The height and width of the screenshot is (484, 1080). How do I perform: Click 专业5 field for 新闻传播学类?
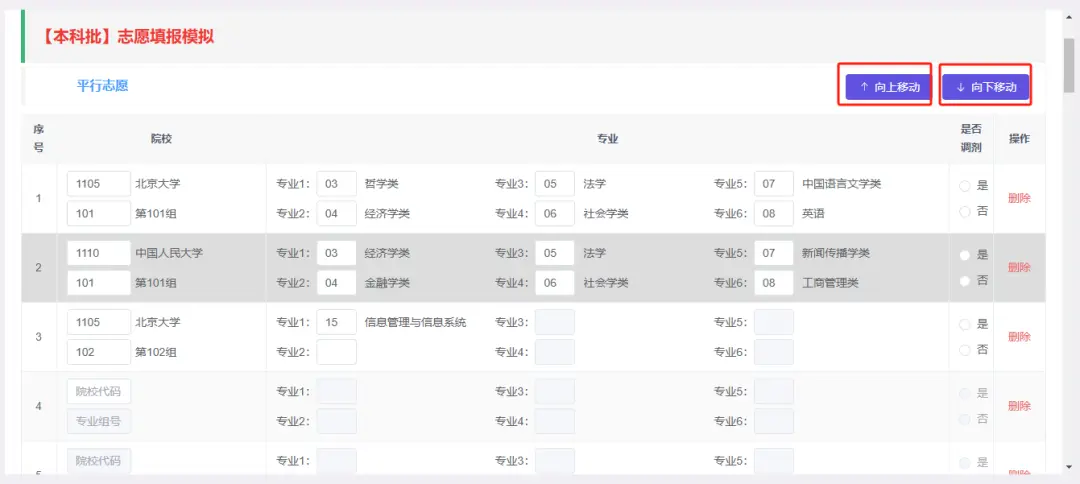pyautogui.click(x=773, y=254)
